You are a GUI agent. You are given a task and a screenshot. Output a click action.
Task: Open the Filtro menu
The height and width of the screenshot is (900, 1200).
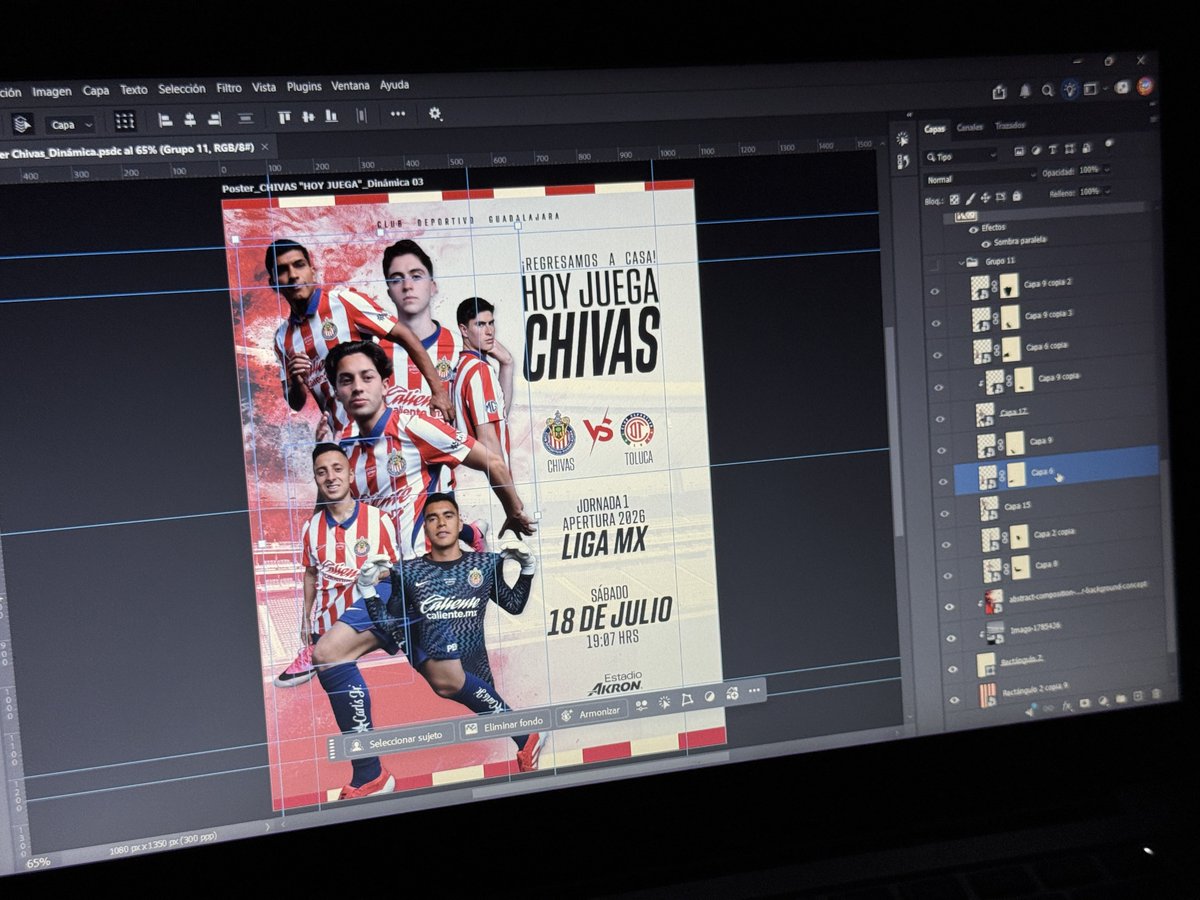[229, 88]
